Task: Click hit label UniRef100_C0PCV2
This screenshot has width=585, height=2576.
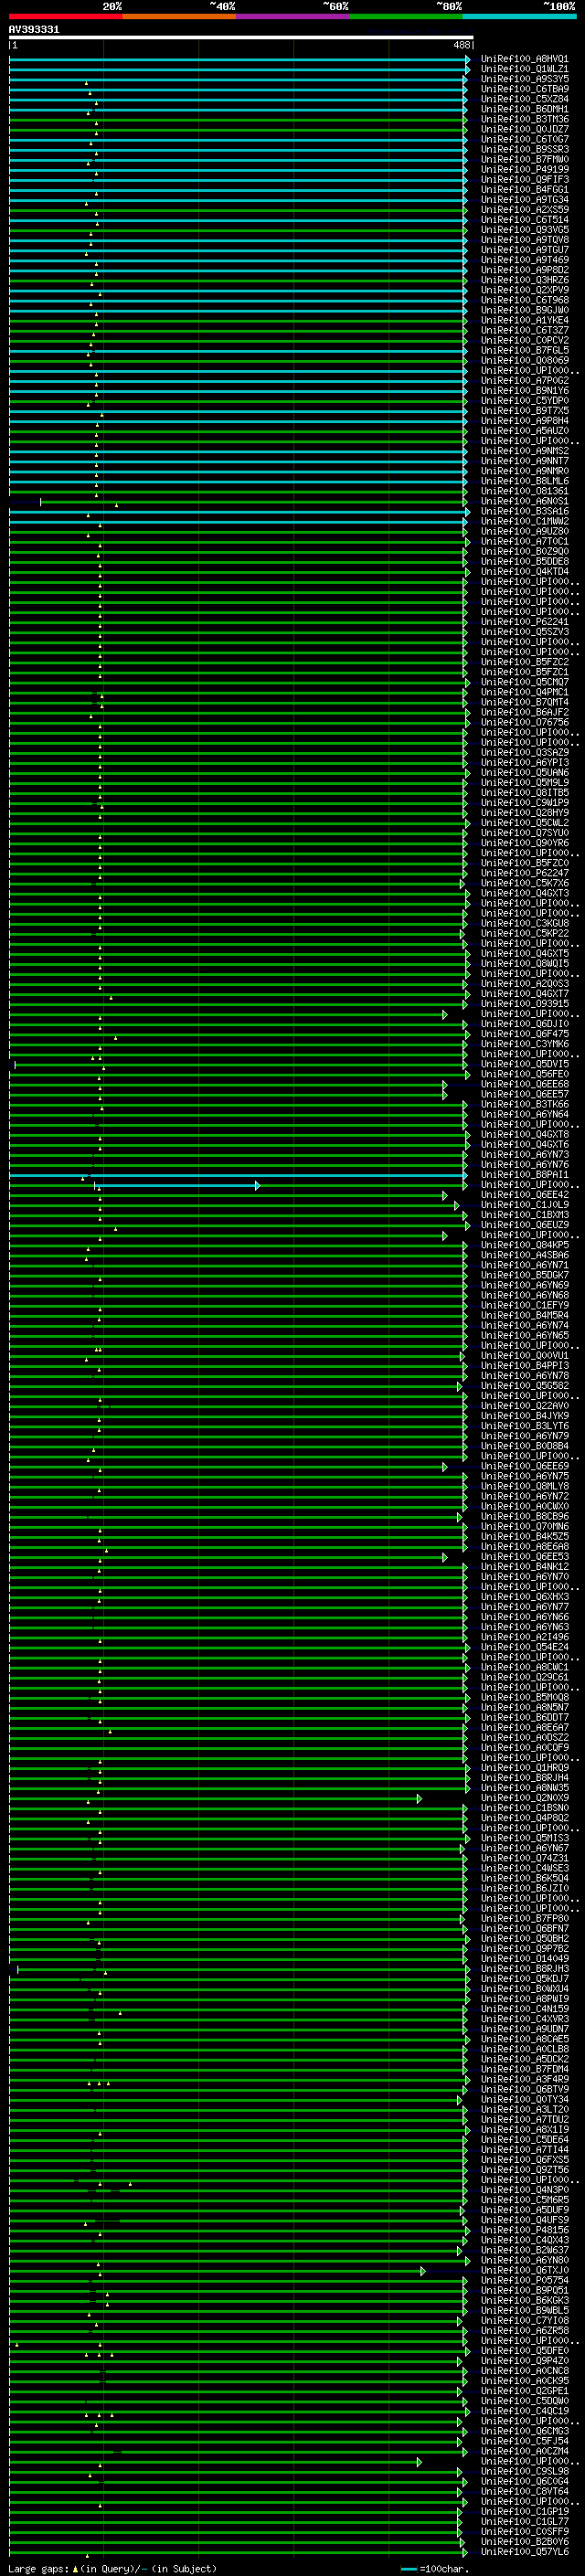Action: [x=525, y=340]
